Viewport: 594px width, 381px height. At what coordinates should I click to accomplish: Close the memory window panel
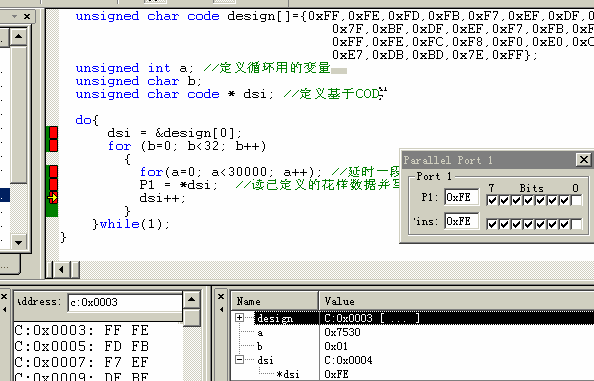tap(4, 297)
